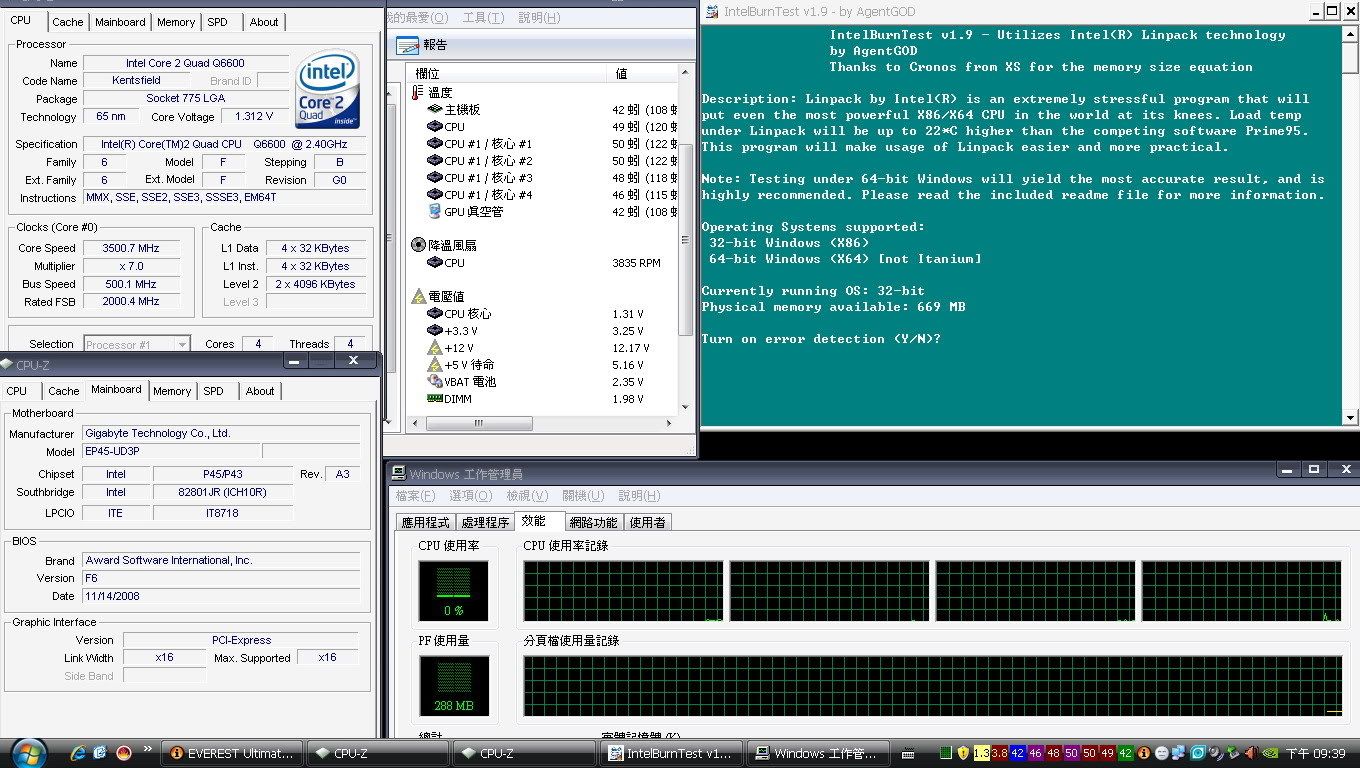
Task: Click the green CPU usage tray icon
Action: coord(946,753)
